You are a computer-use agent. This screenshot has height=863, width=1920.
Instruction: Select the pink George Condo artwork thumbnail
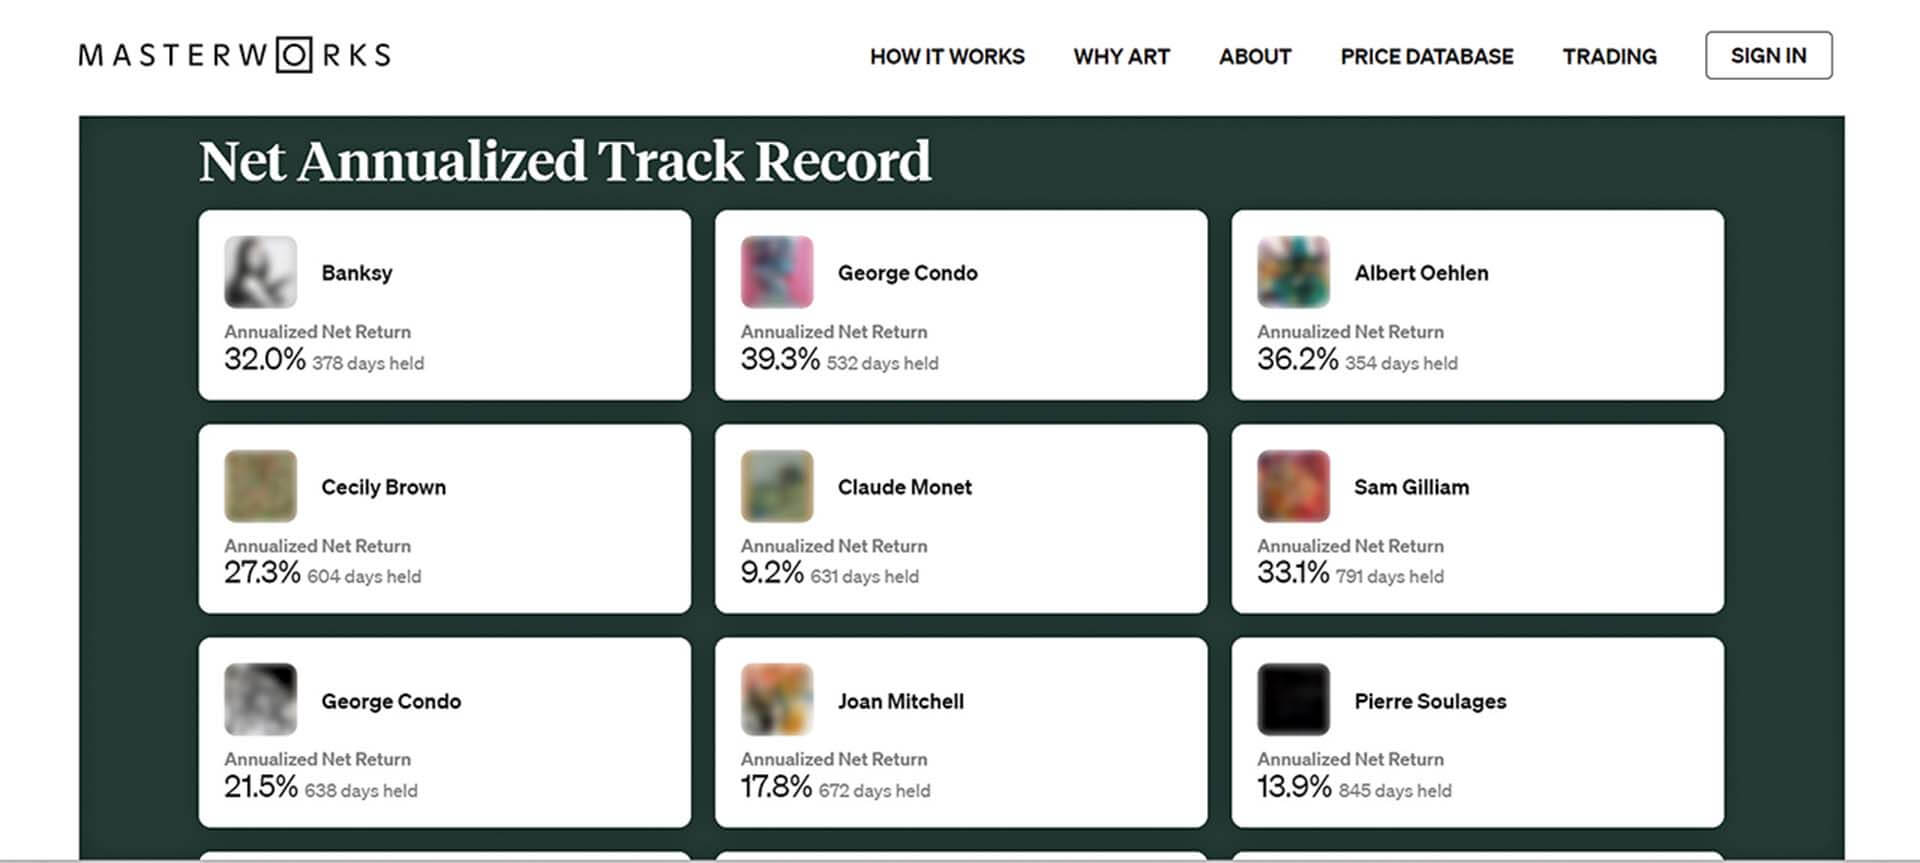(x=777, y=272)
